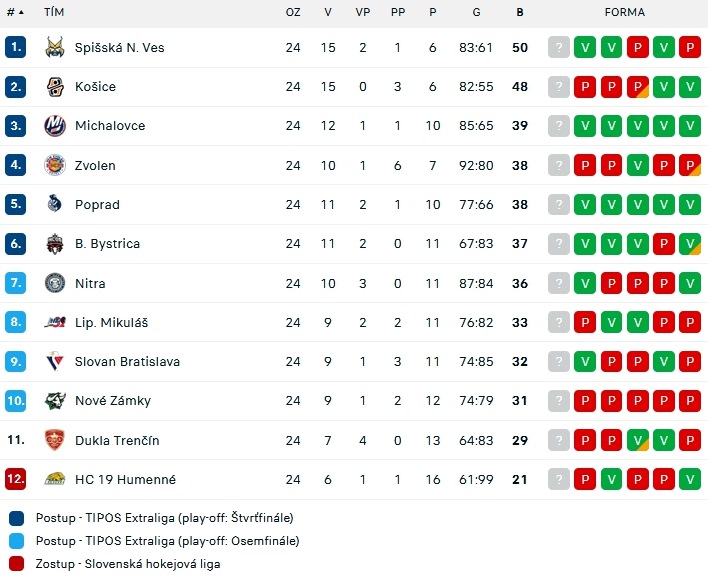Sort standings by B points column
Image resolution: width=708 pixels, height=581 pixels.
tap(520, 12)
